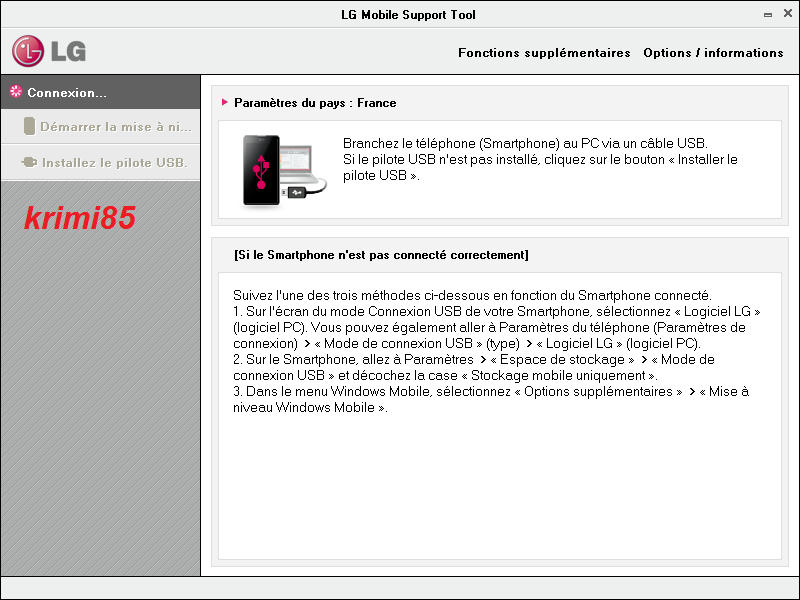800x600 pixels.
Task: Click the USB plug icon beside Installez
Action: [29, 162]
